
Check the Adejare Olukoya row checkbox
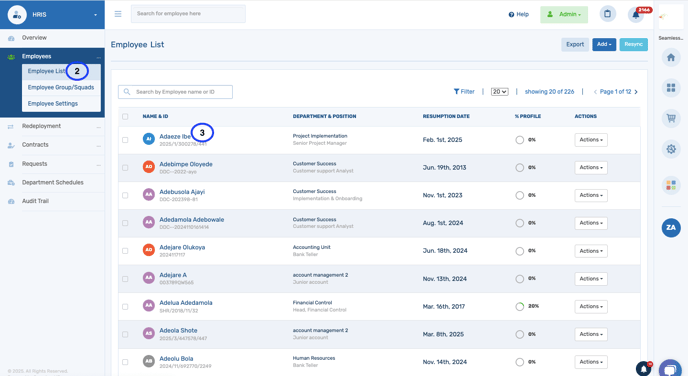click(125, 251)
